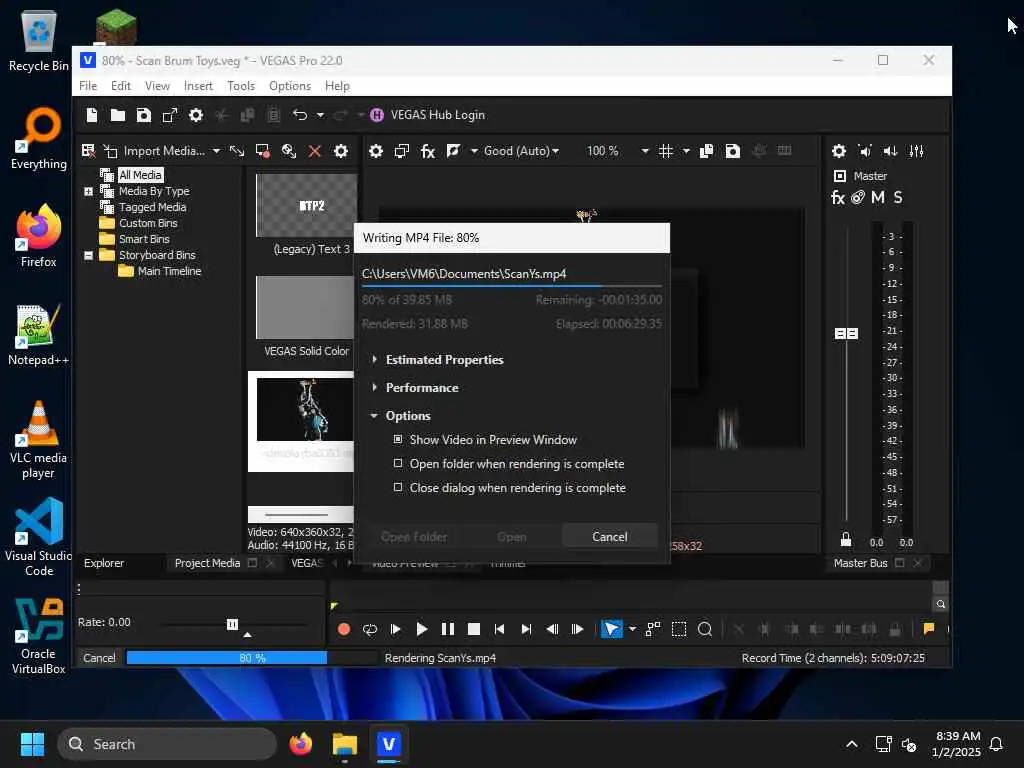The width and height of the screenshot is (1024, 768).
Task: Click the Dim Output icon
Action: pos(891,151)
